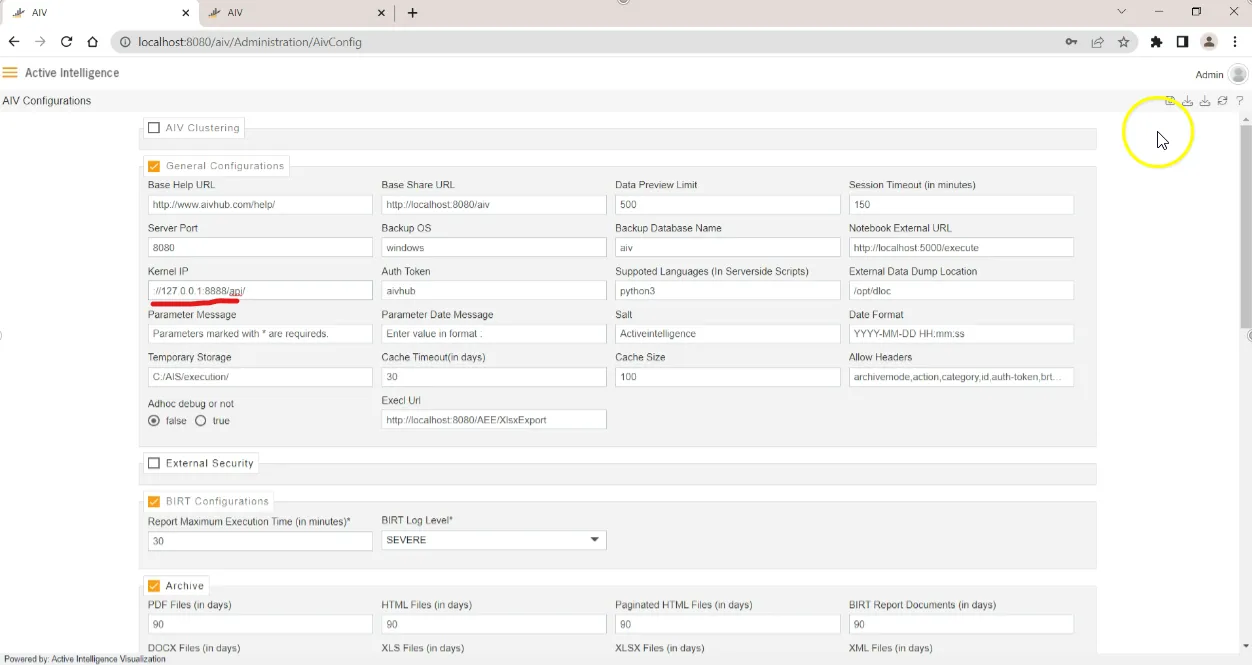Click Date Format field
The height and width of the screenshot is (665, 1252).
pyautogui.click(x=961, y=334)
